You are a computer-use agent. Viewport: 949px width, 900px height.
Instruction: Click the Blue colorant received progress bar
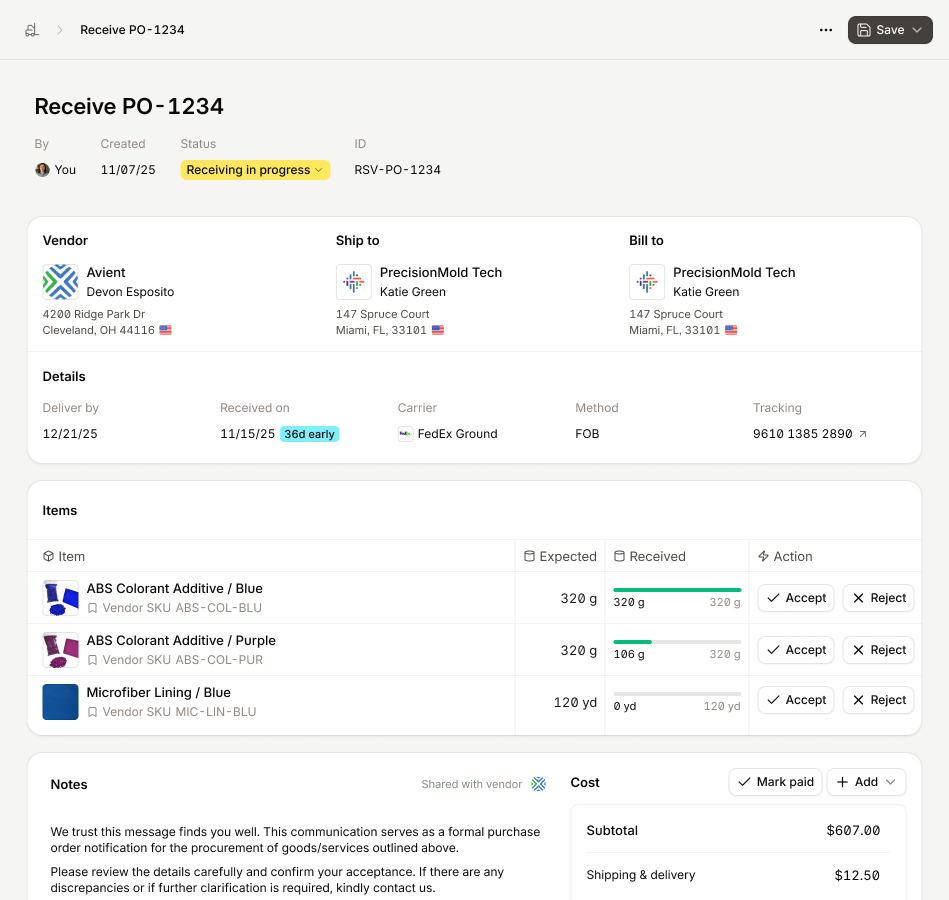[x=677, y=590]
